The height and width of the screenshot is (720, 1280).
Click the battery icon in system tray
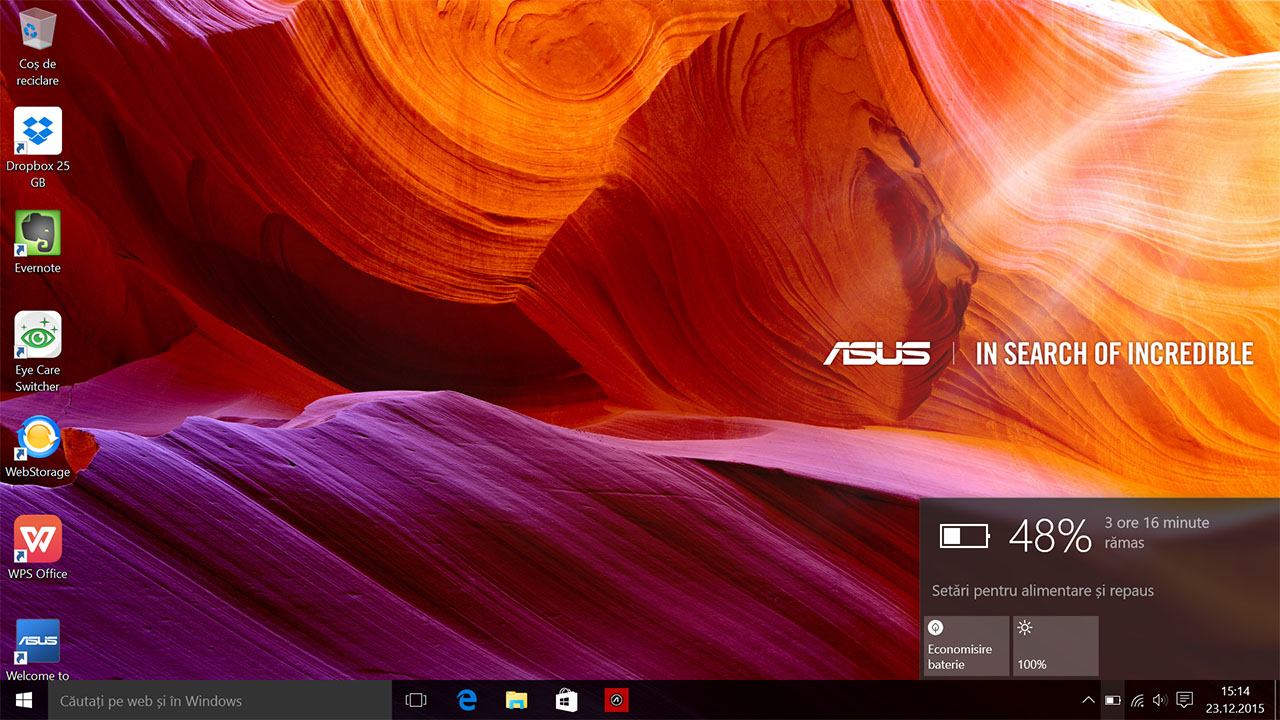[x=1113, y=700]
